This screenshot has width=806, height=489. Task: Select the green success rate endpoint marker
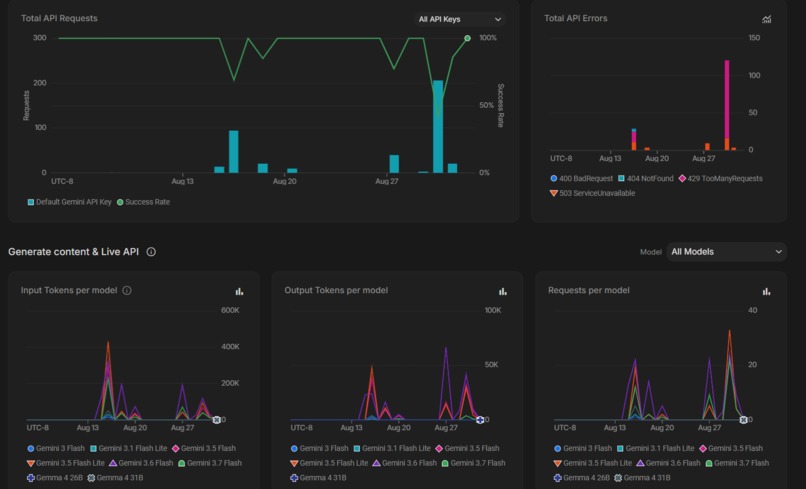467,38
